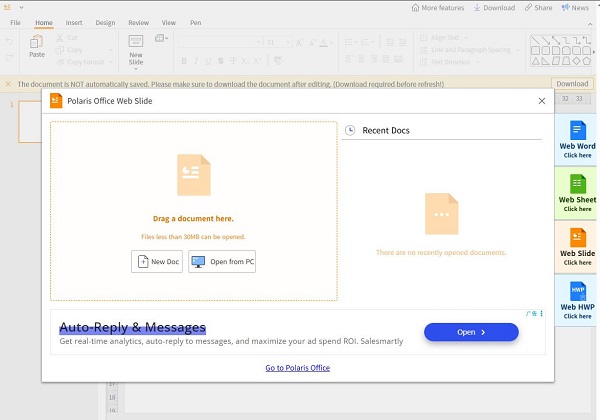This screenshot has width=600, height=420.
Task: Click More features in the top bar
Action: (438, 8)
